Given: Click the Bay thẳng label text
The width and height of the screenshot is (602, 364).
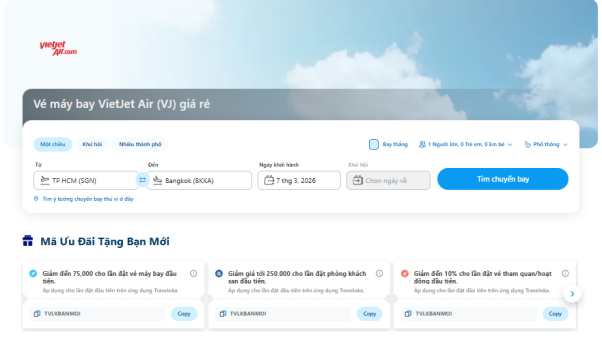Looking at the screenshot, I should (x=395, y=144).
